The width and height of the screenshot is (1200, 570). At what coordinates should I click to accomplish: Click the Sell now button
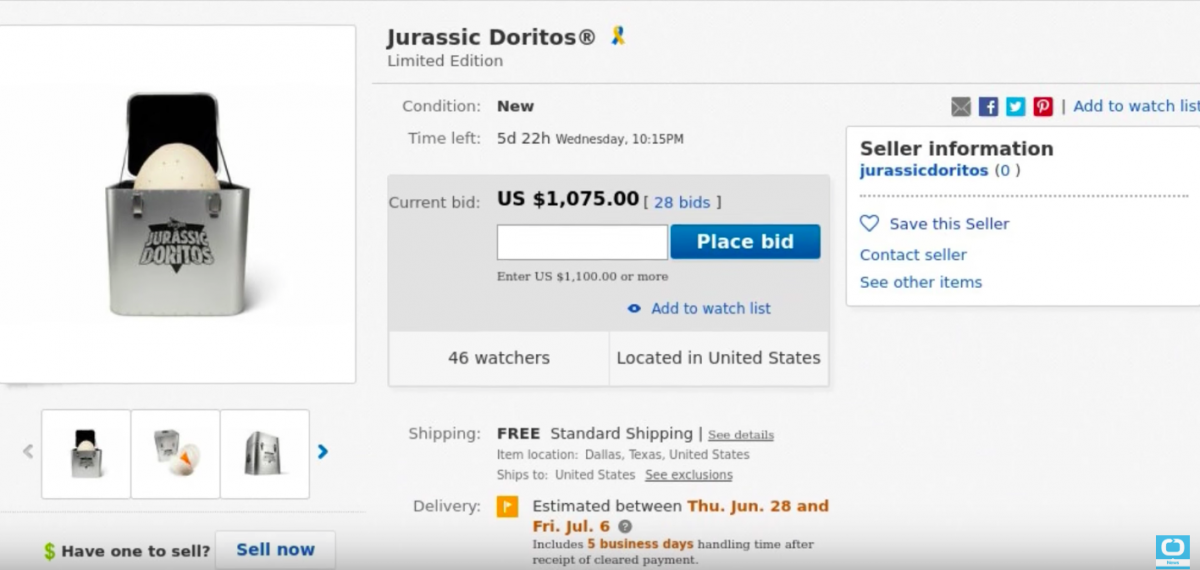[x=275, y=550]
